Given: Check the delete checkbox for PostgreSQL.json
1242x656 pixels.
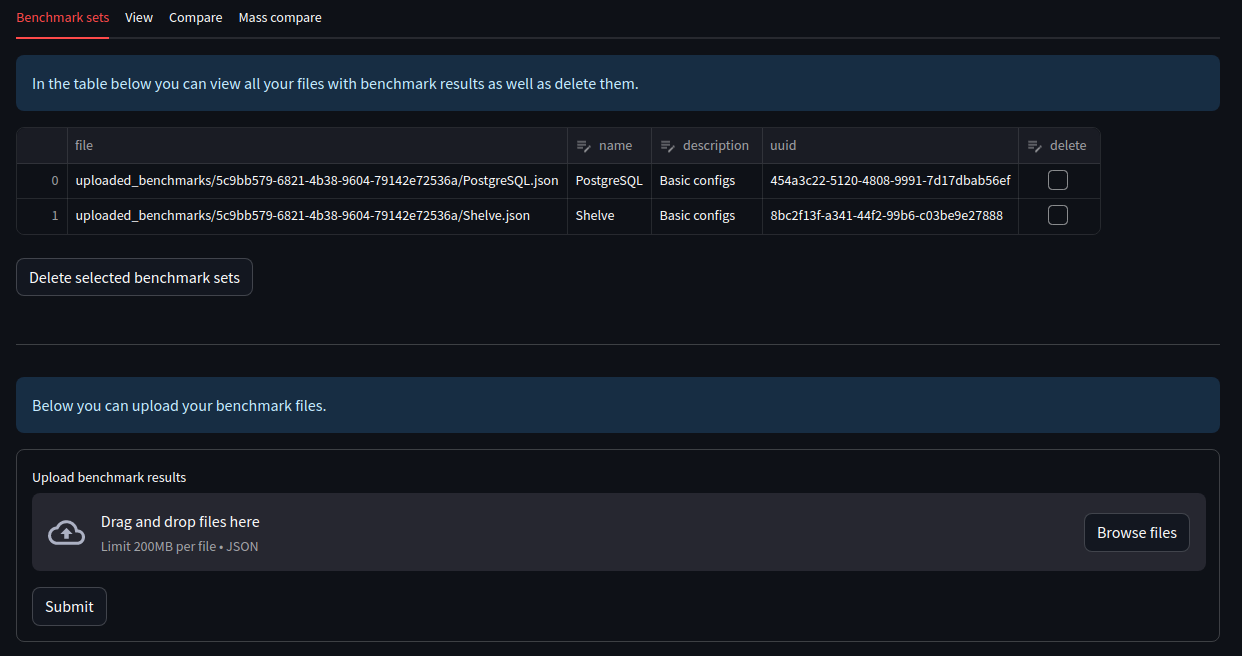Looking at the screenshot, I should pos(1057,180).
